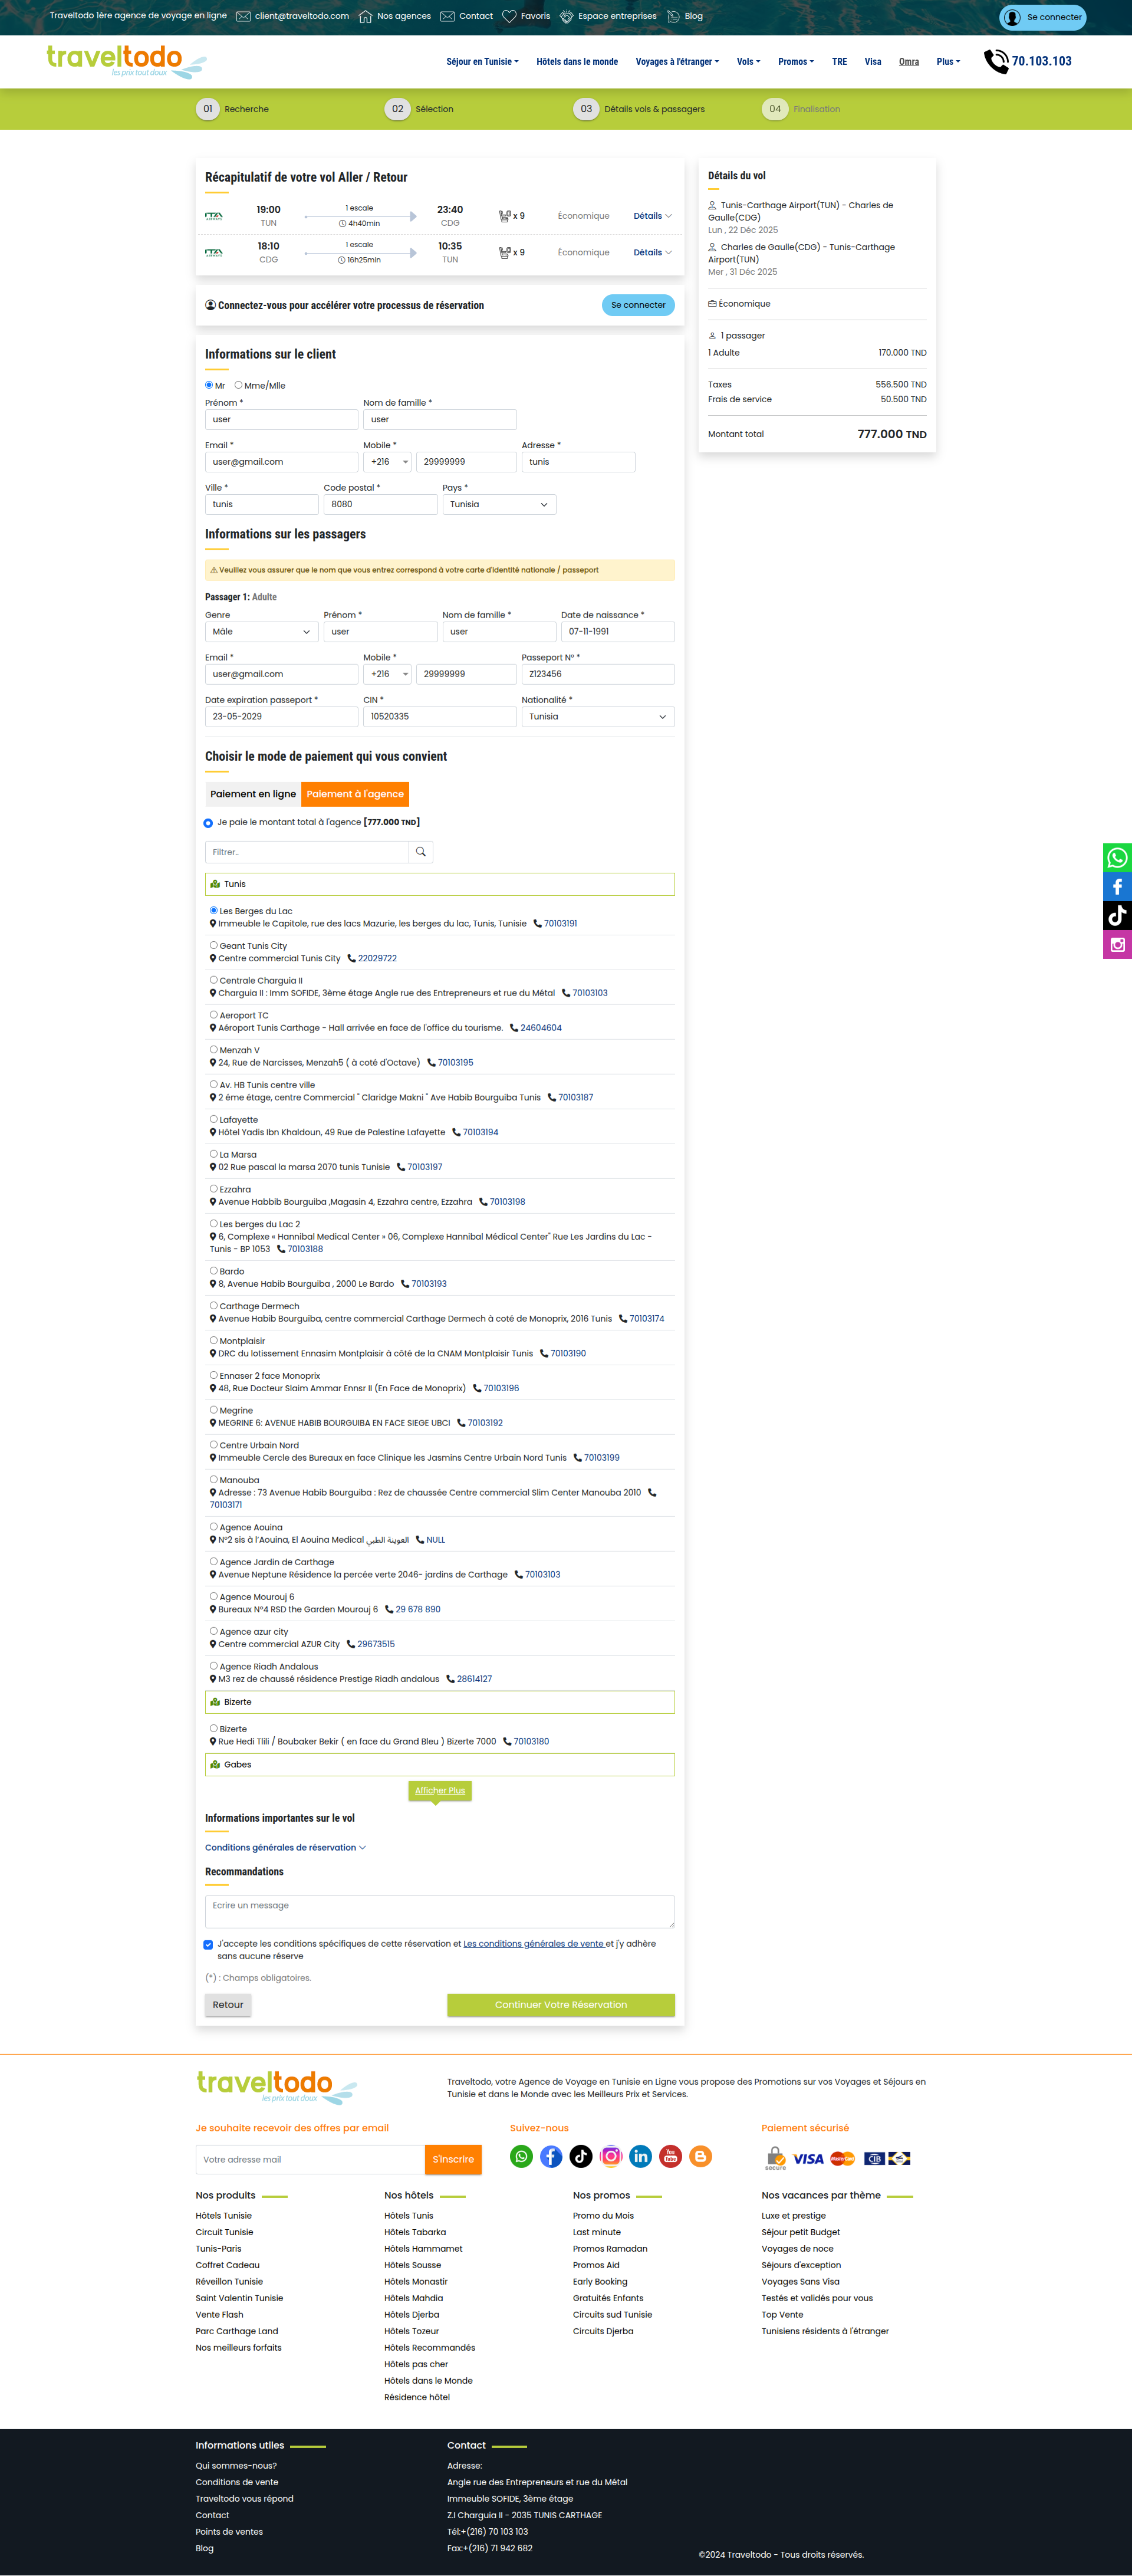Image resolution: width=1132 pixels, height=2576 pixels.
Task: Open the Pays dropdown showing Tunisia
Action: 499,504
